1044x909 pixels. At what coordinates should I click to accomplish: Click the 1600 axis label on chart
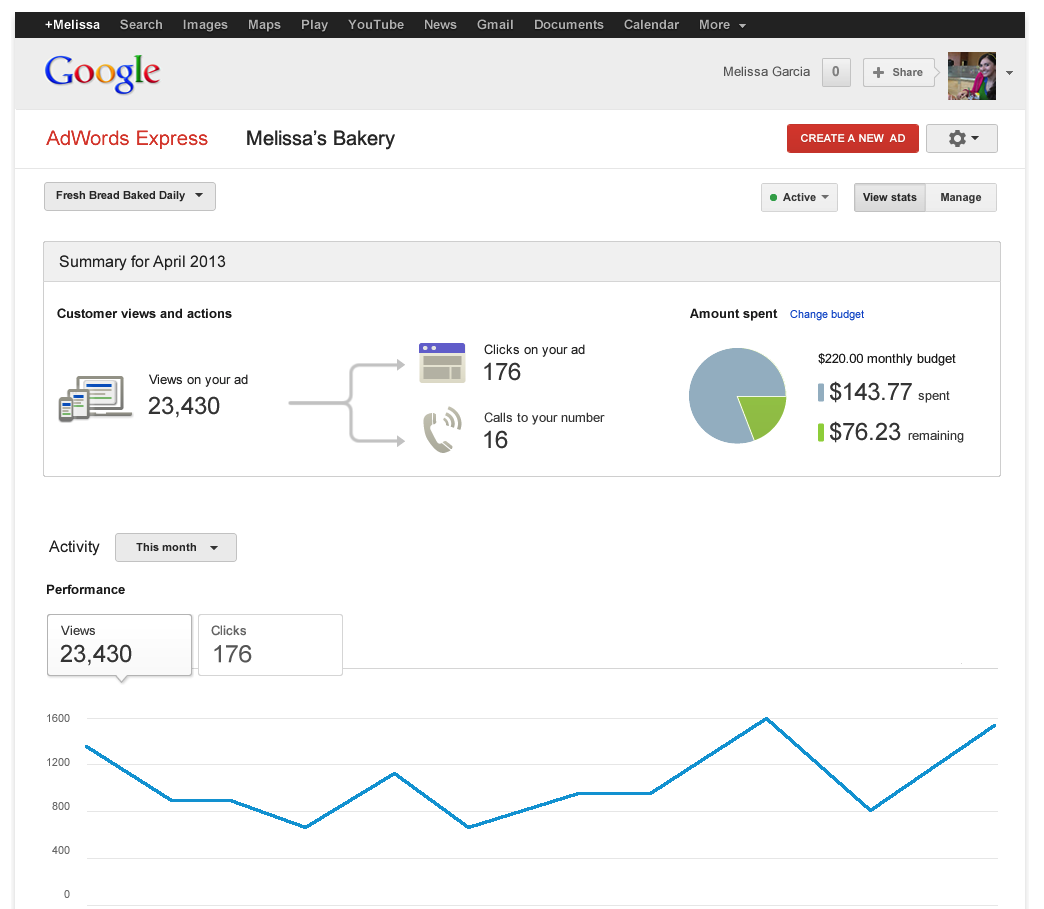58,719
